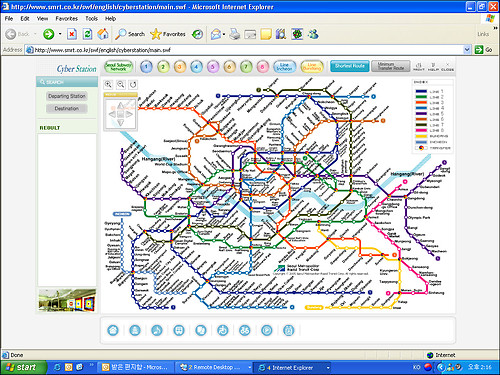Click the map reset rotate icon
Image resolution: width=500 pixels, height=375 pixels.
click(x=133, y=84)
